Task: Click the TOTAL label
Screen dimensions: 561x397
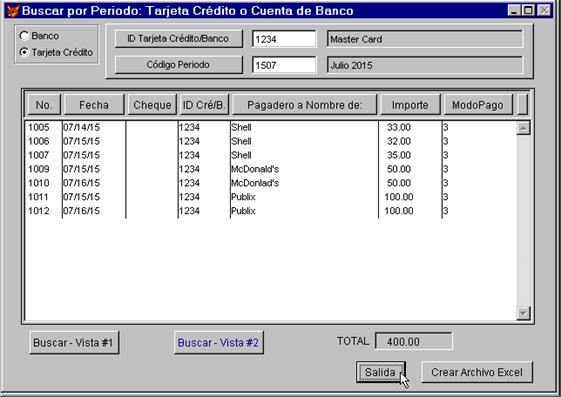Action: pos(353,341)
